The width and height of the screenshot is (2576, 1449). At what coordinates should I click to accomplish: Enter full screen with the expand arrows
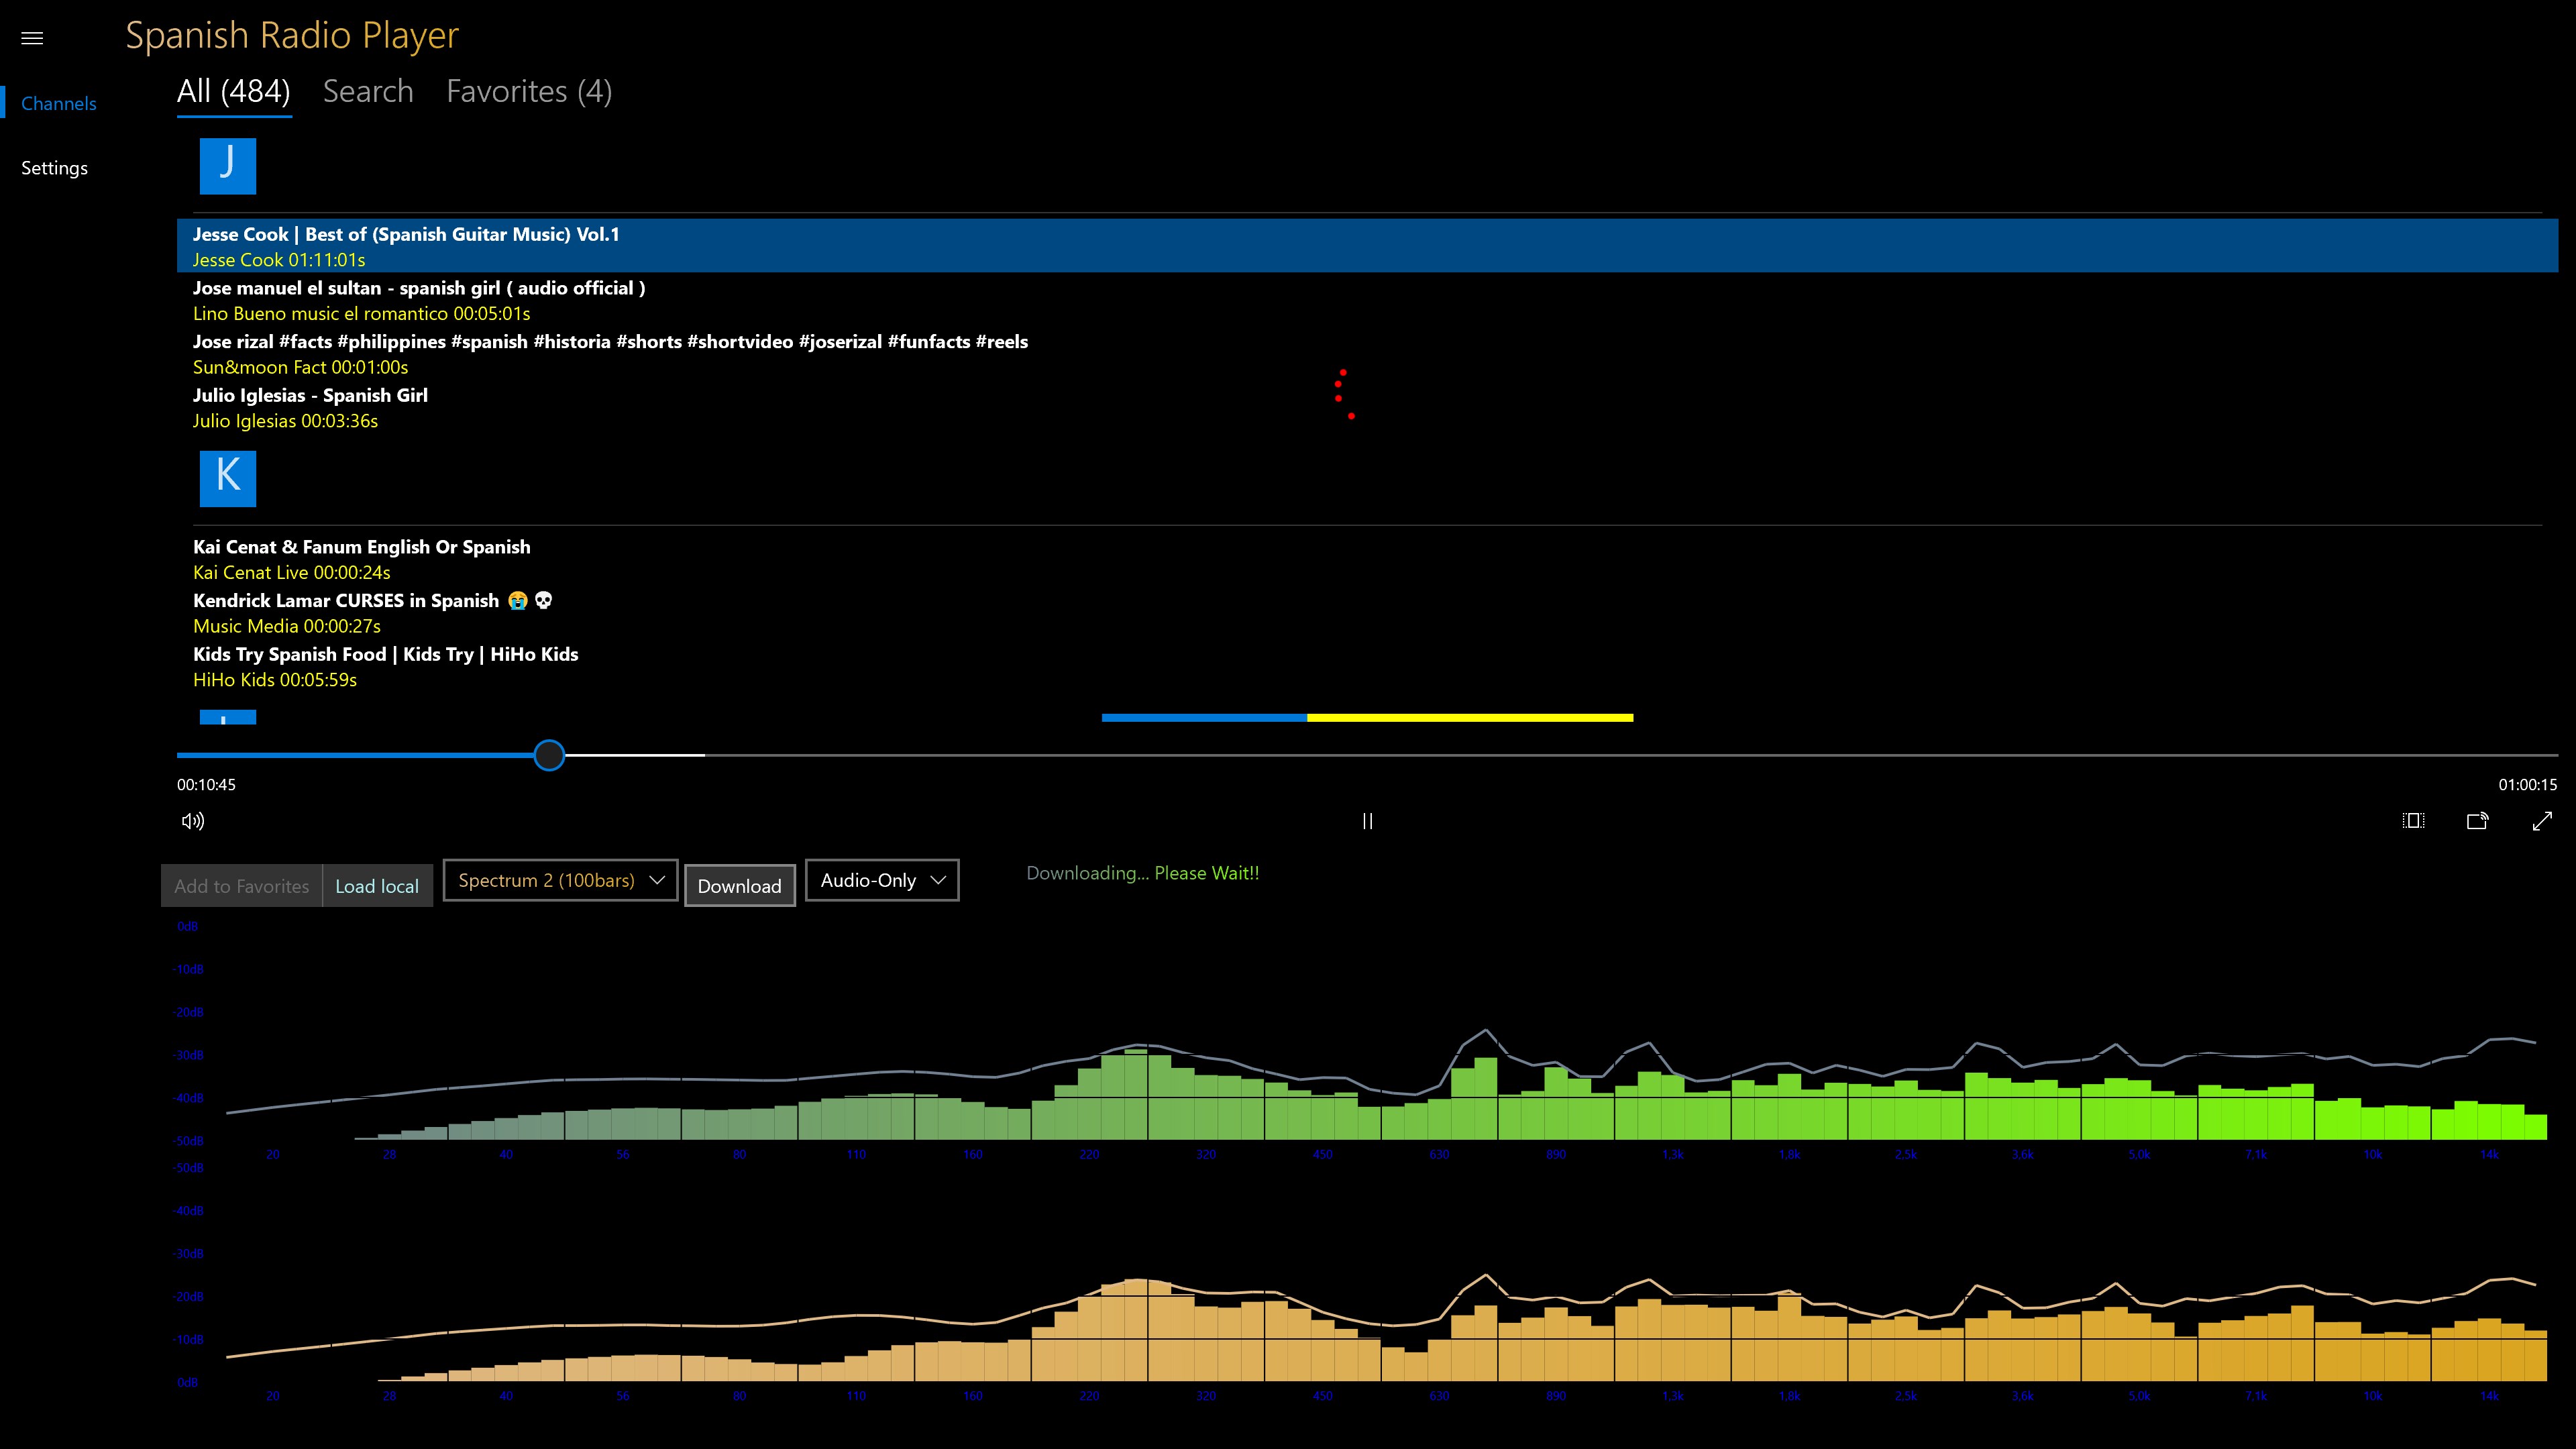[2541, 821]
